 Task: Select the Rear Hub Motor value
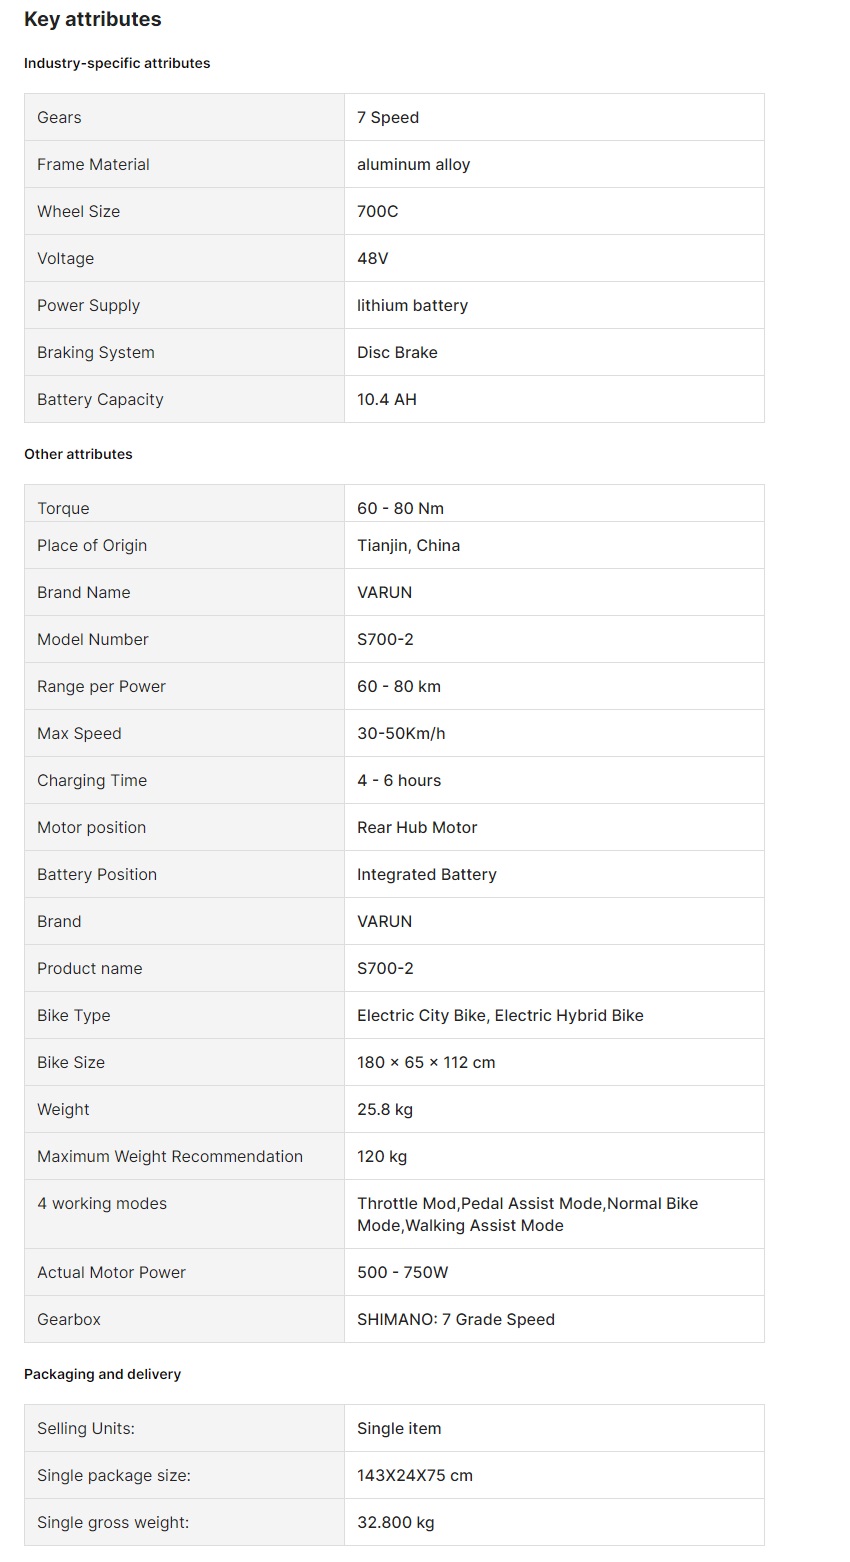[x=417, y=827]
